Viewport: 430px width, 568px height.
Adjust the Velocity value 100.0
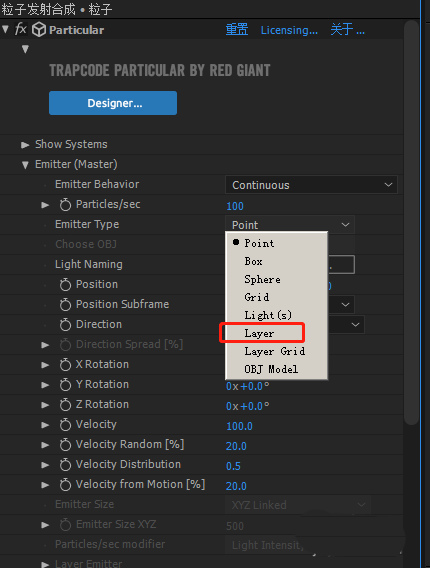[239, 426]
